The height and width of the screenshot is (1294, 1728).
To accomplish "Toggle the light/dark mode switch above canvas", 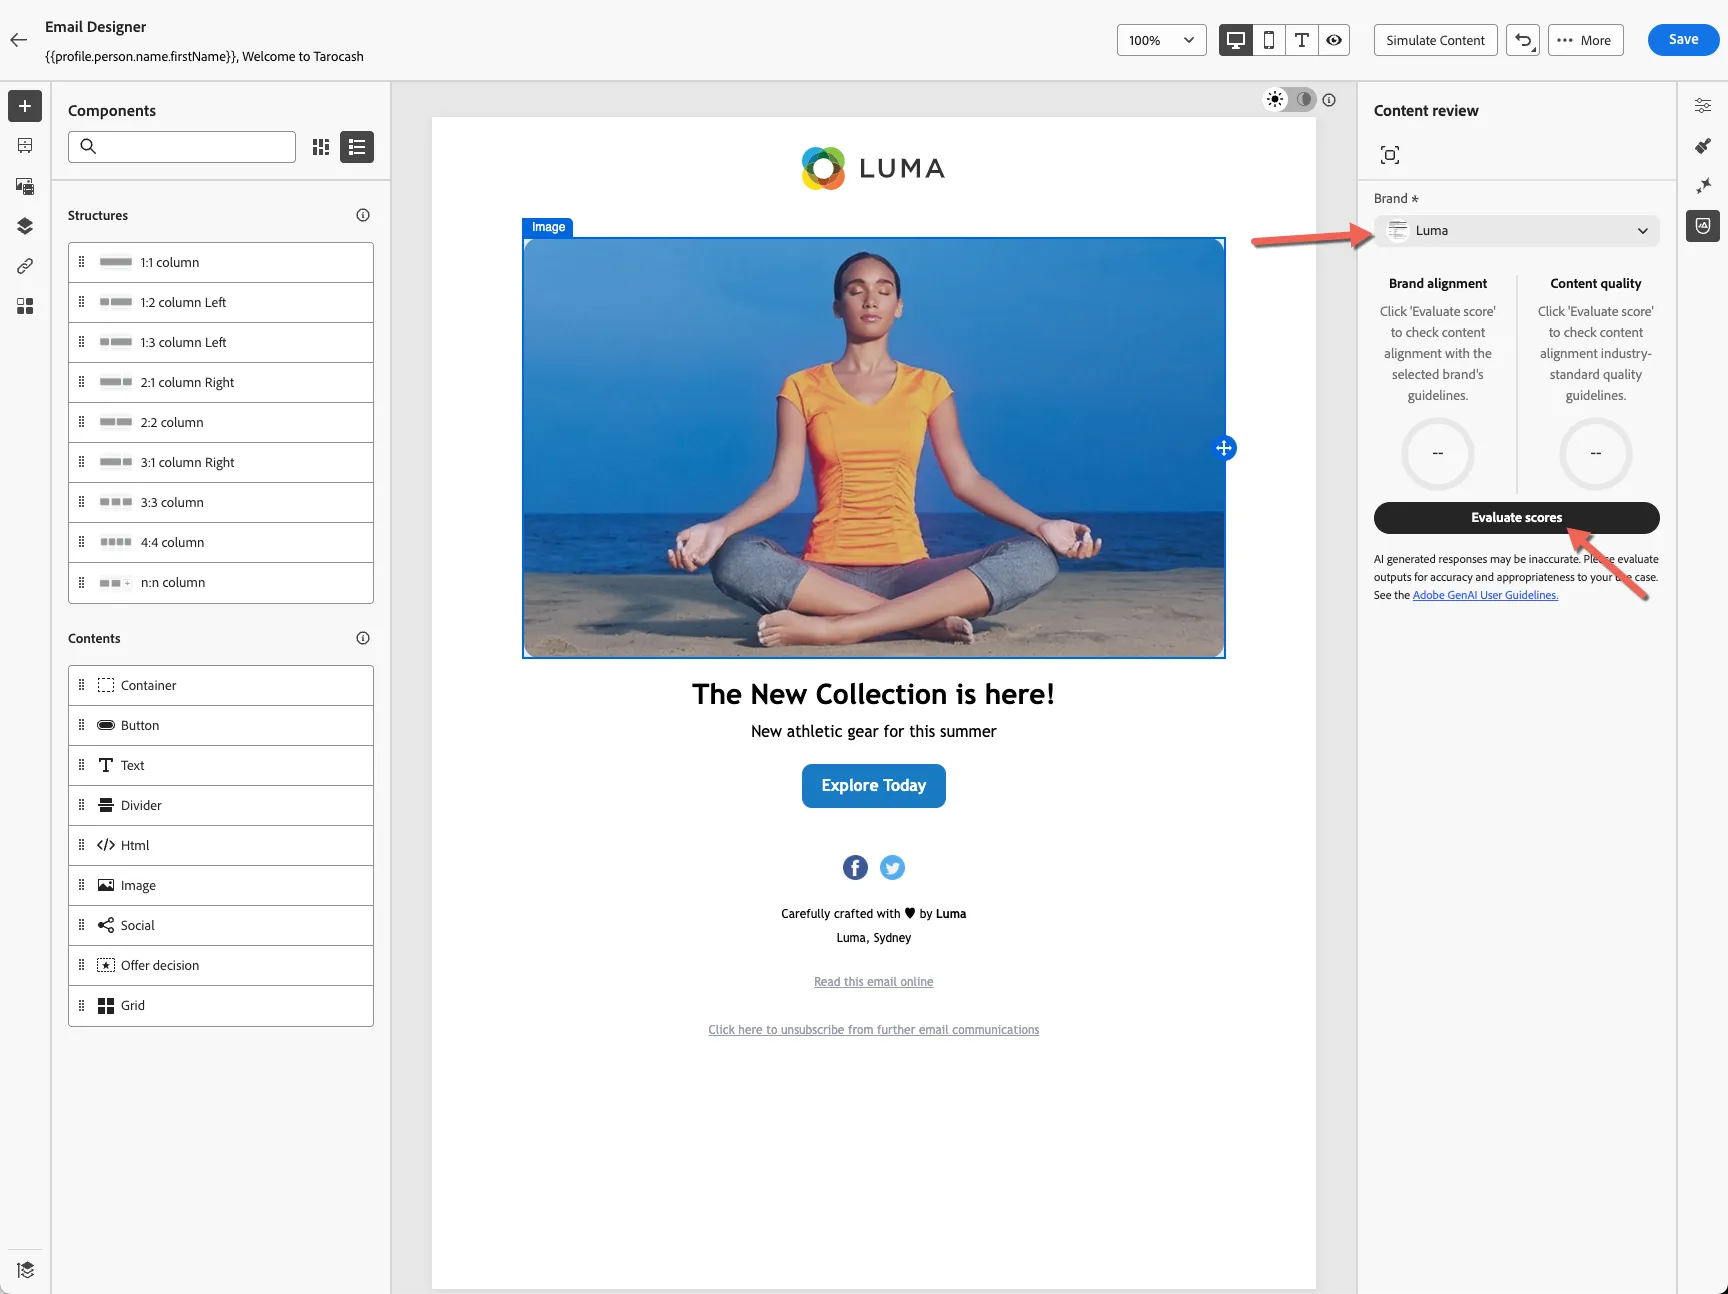I will (x=1289, y=99).
